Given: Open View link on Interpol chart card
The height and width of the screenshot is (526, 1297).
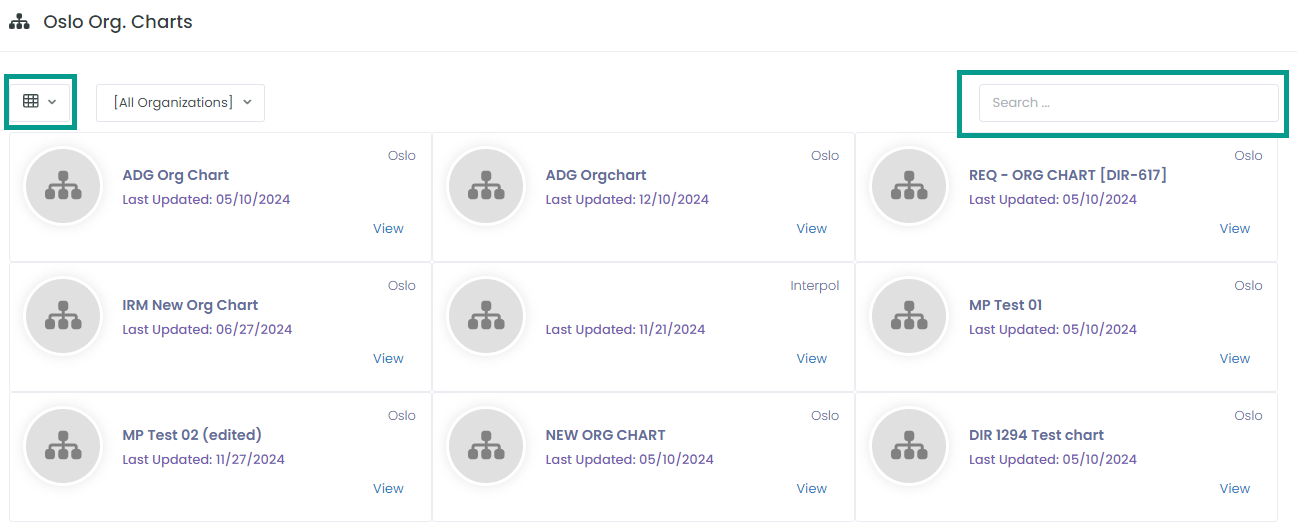Looking at the screenshot, I should pyautogui.click(x=812, y=359).
